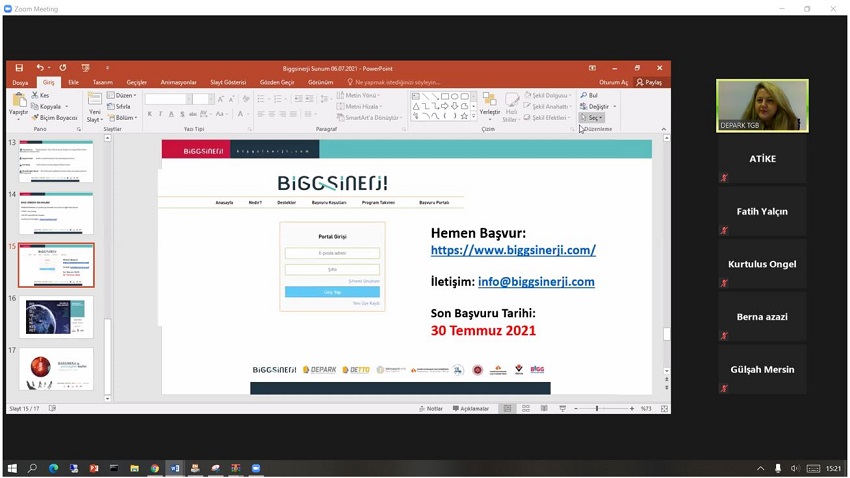Select slide 16 thumbnail
The height and width of the screenshot is (478, 850).
pos(56,316)
